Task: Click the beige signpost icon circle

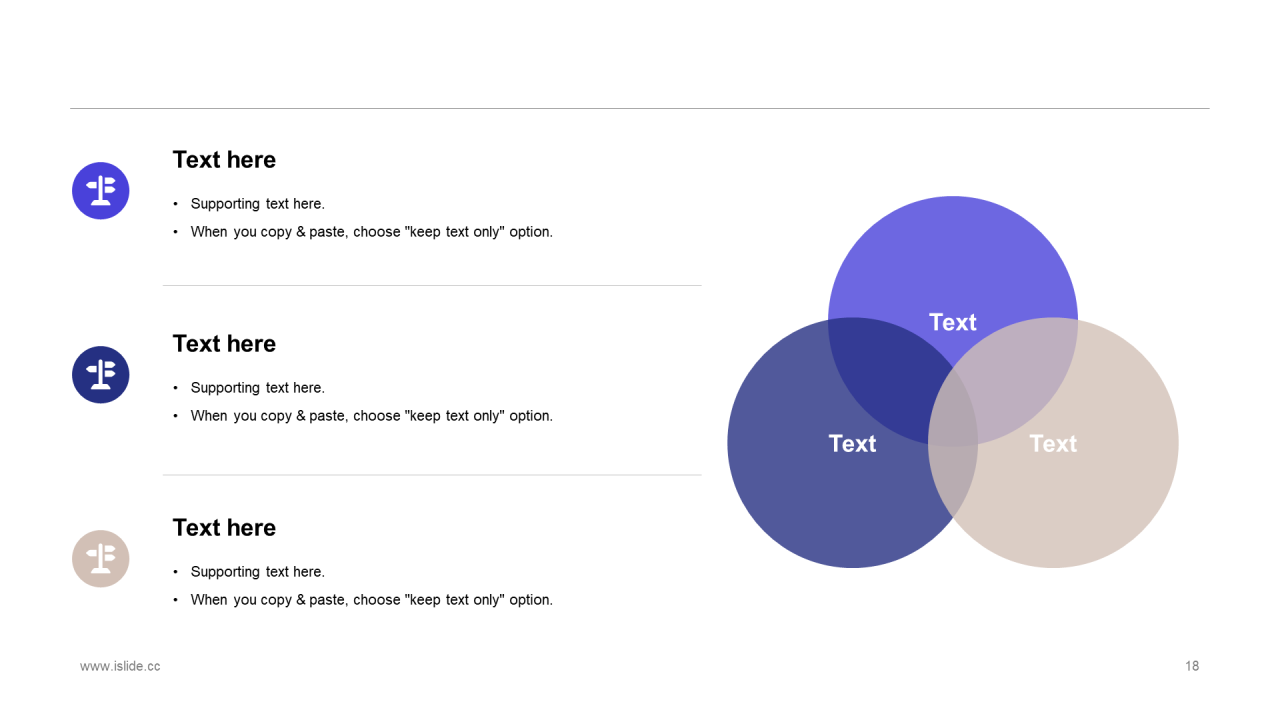Action: (101, 559)
